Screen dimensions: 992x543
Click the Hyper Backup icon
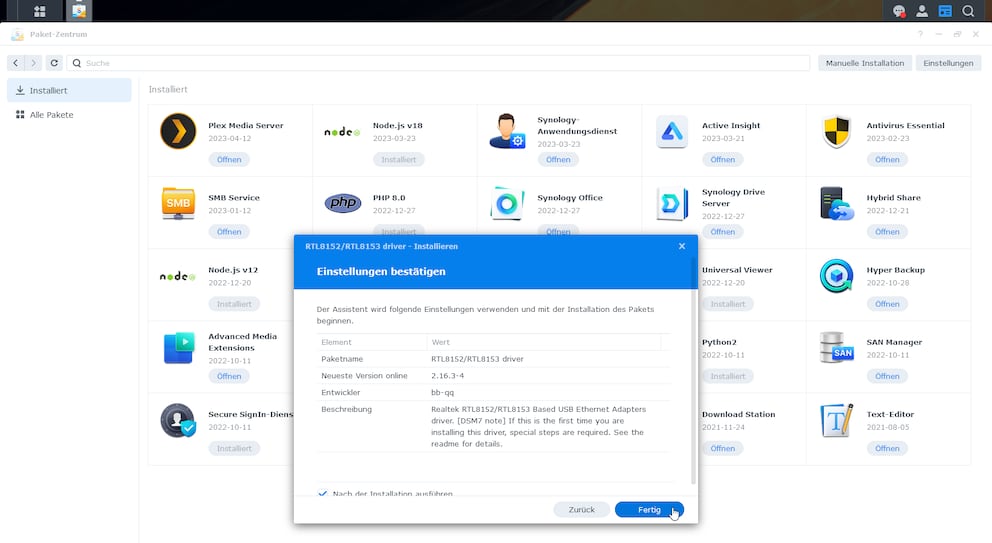pyautogui.click(x=836, y=276)
